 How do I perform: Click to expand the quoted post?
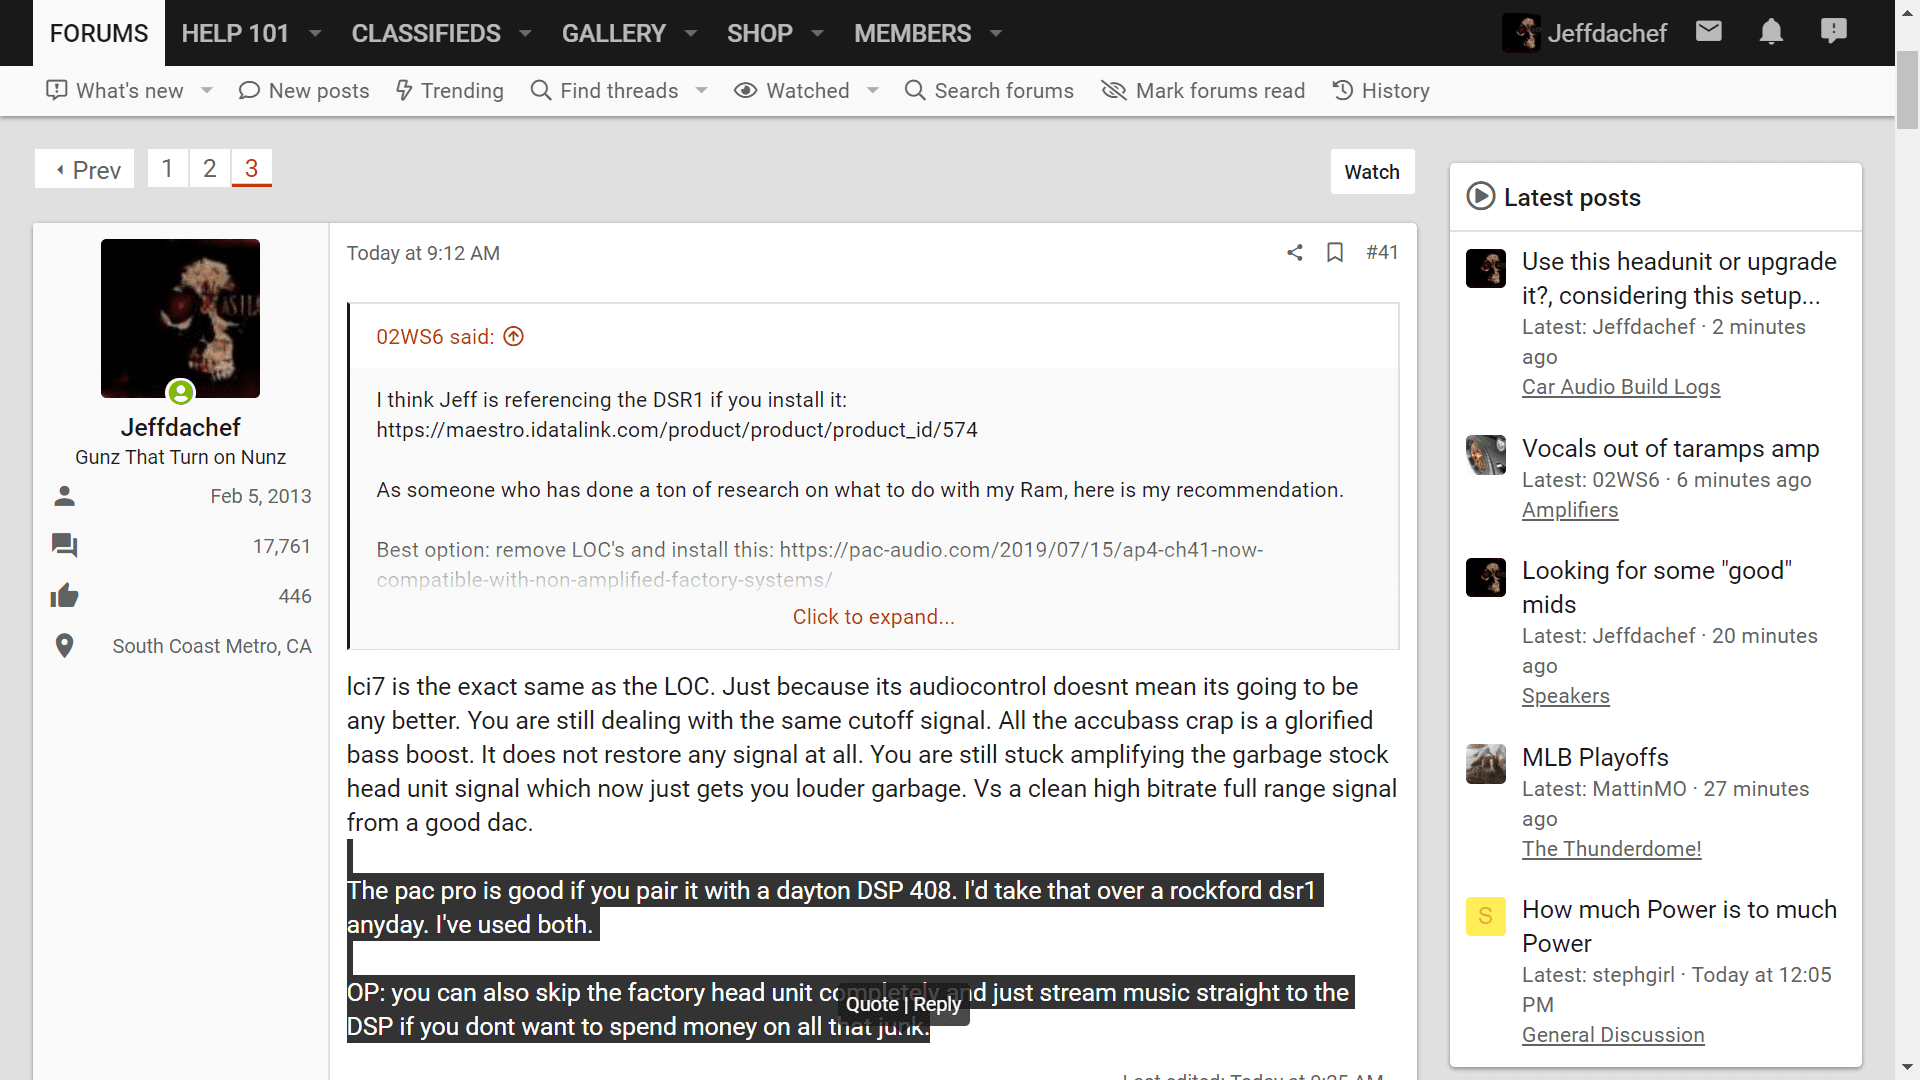(874, 617)
